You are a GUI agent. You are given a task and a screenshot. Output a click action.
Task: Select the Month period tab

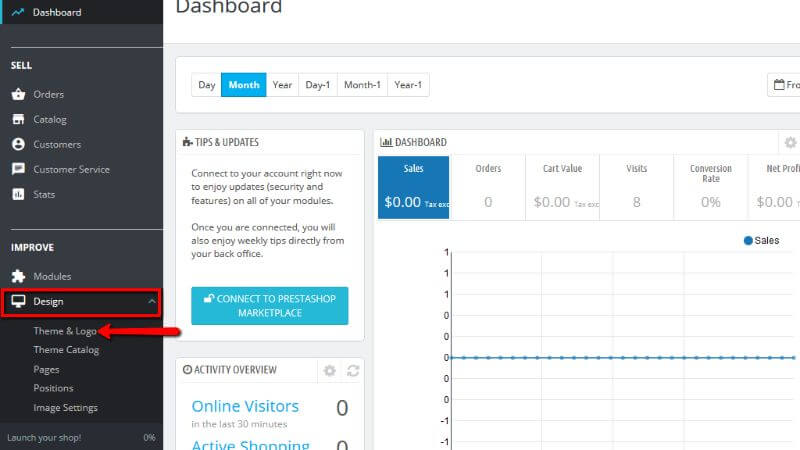(244, 85)
